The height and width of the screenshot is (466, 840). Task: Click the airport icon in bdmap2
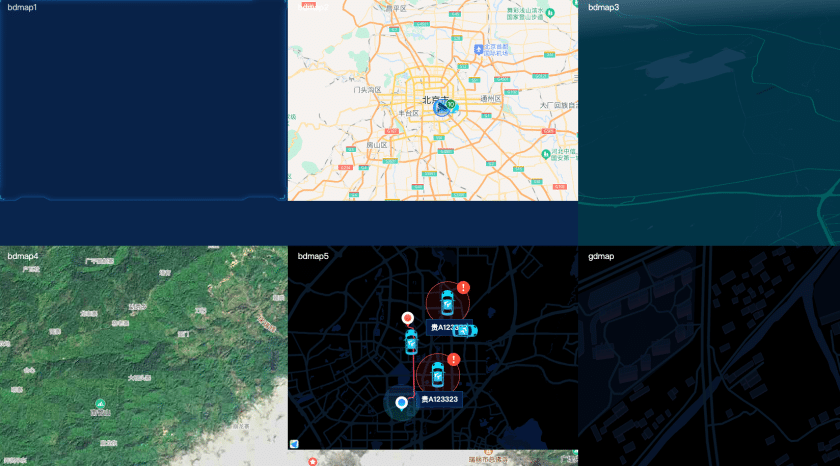tap(478, 50)
